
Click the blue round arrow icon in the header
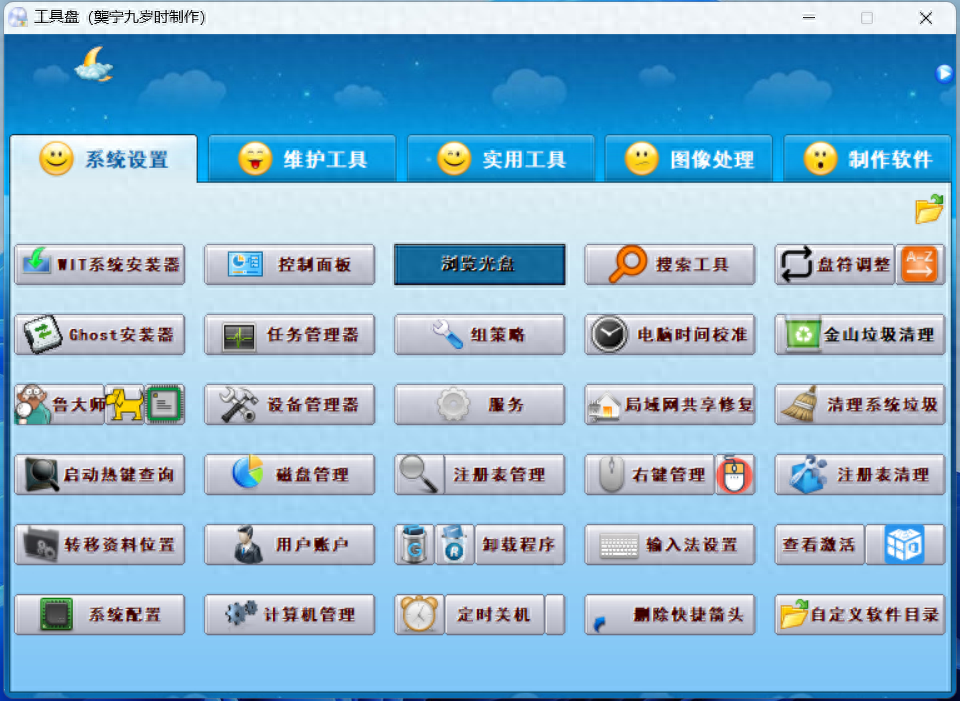(x=944, y=73)
